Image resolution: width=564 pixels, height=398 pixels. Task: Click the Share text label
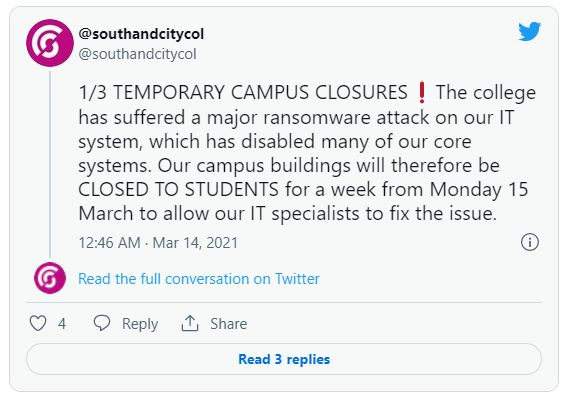[x=229, y=324]
